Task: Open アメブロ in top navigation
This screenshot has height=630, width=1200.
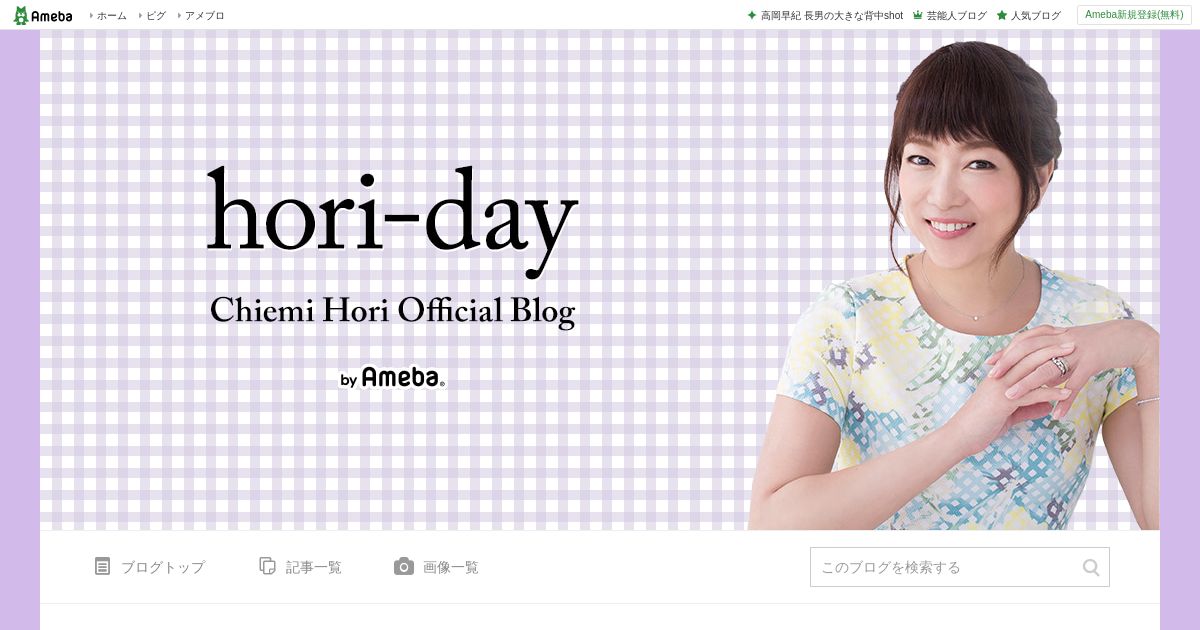Action: tap(204, 16)
